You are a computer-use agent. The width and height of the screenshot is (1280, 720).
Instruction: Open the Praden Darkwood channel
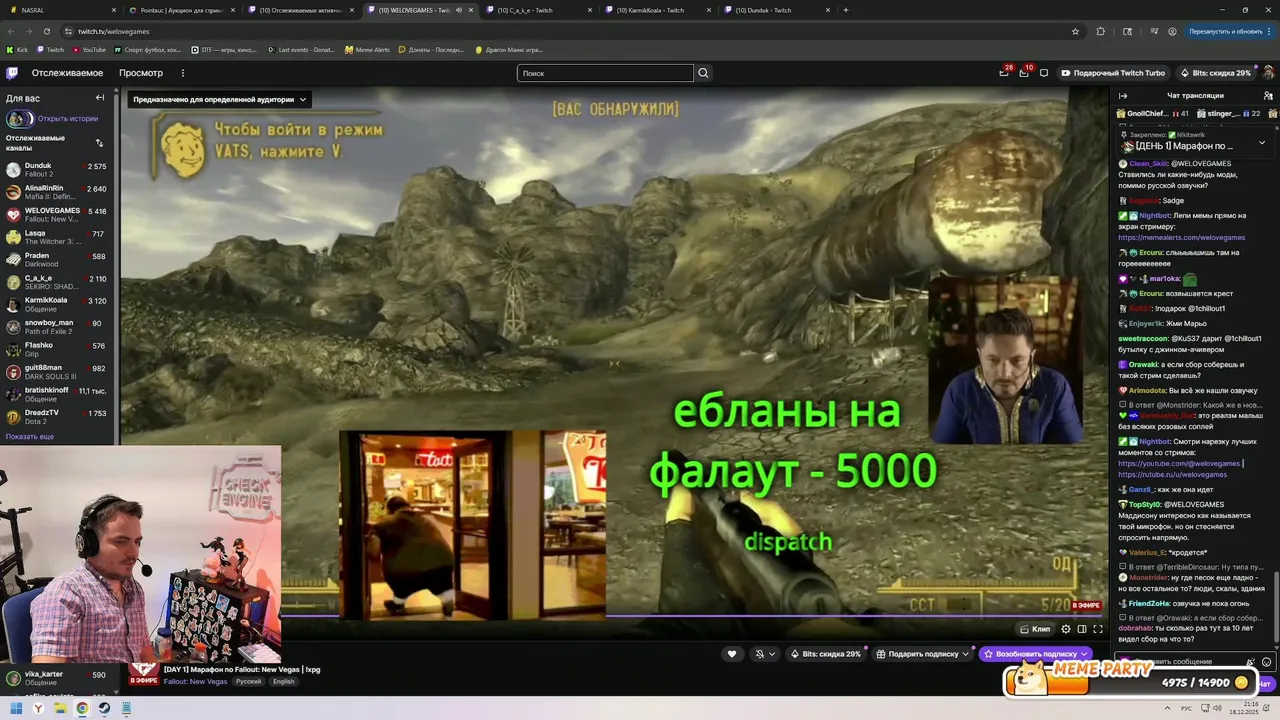(57, 260)
